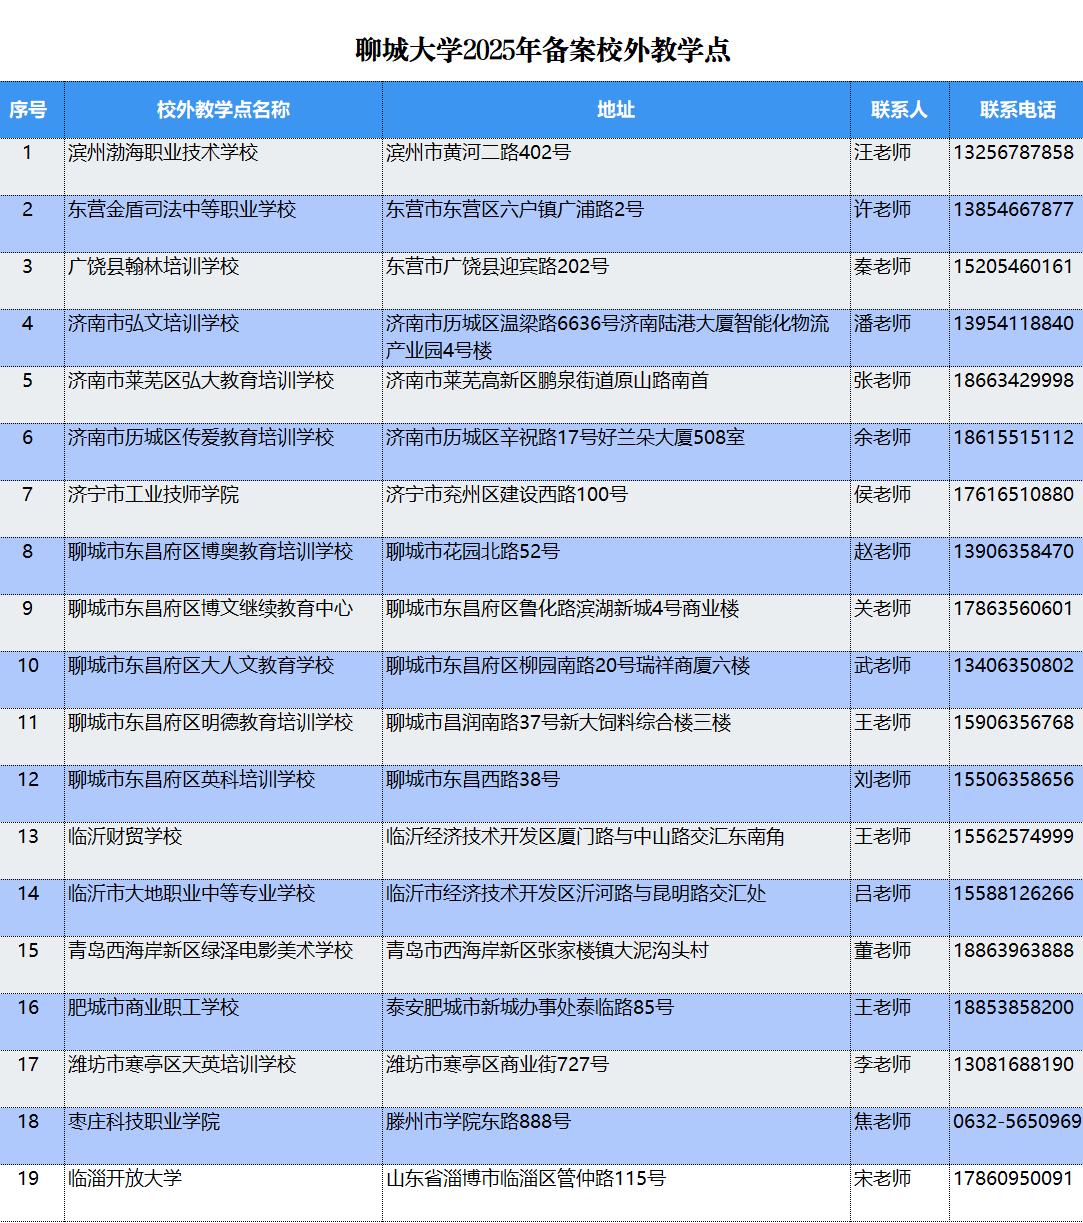1083x1223 pixels.
Task: Click the title 聊城大学2025年备案校外教学点
Action: point(542,50)
